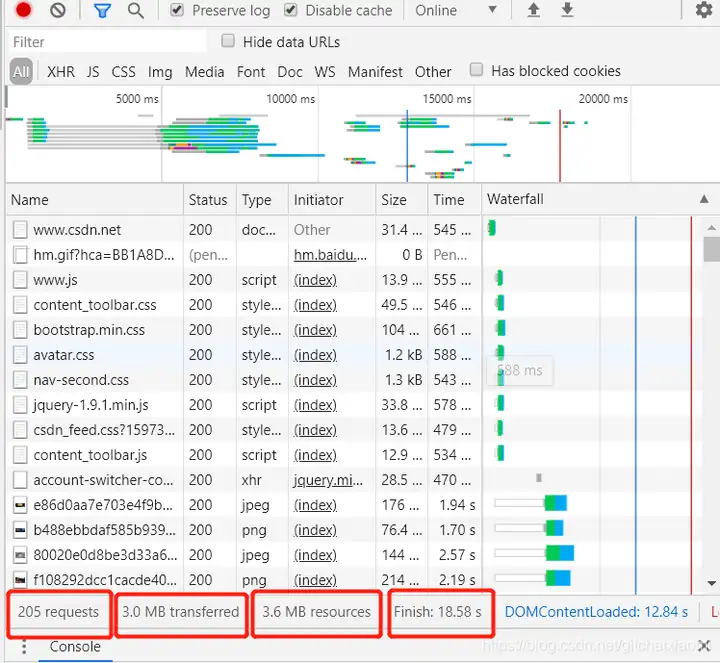Toggle the Preserve log checkbox
720x663 pixels.
(x=177, y=10)
